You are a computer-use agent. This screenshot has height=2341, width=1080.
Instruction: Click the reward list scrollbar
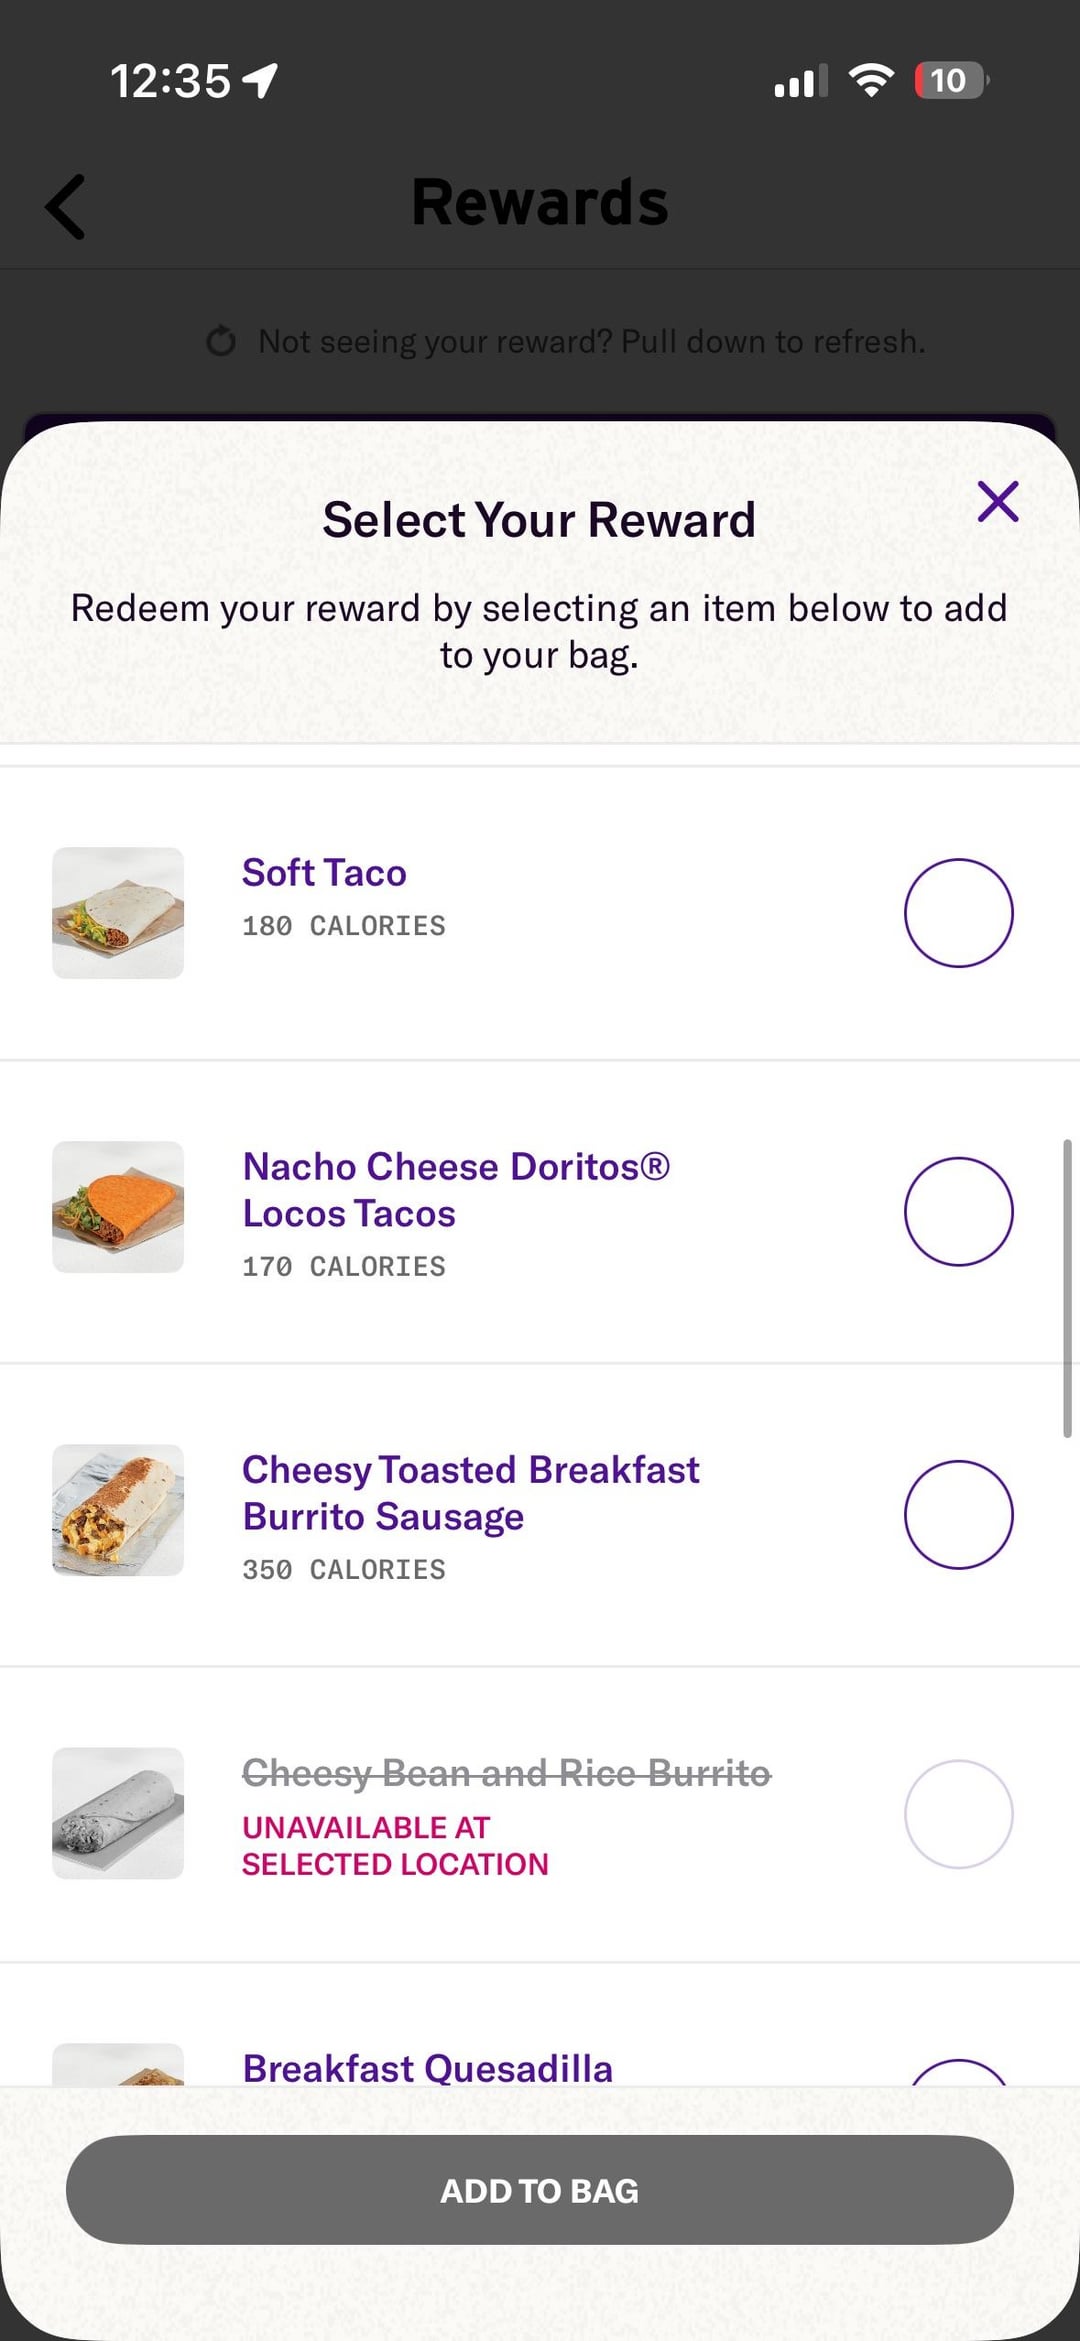pos(1067,1288)
